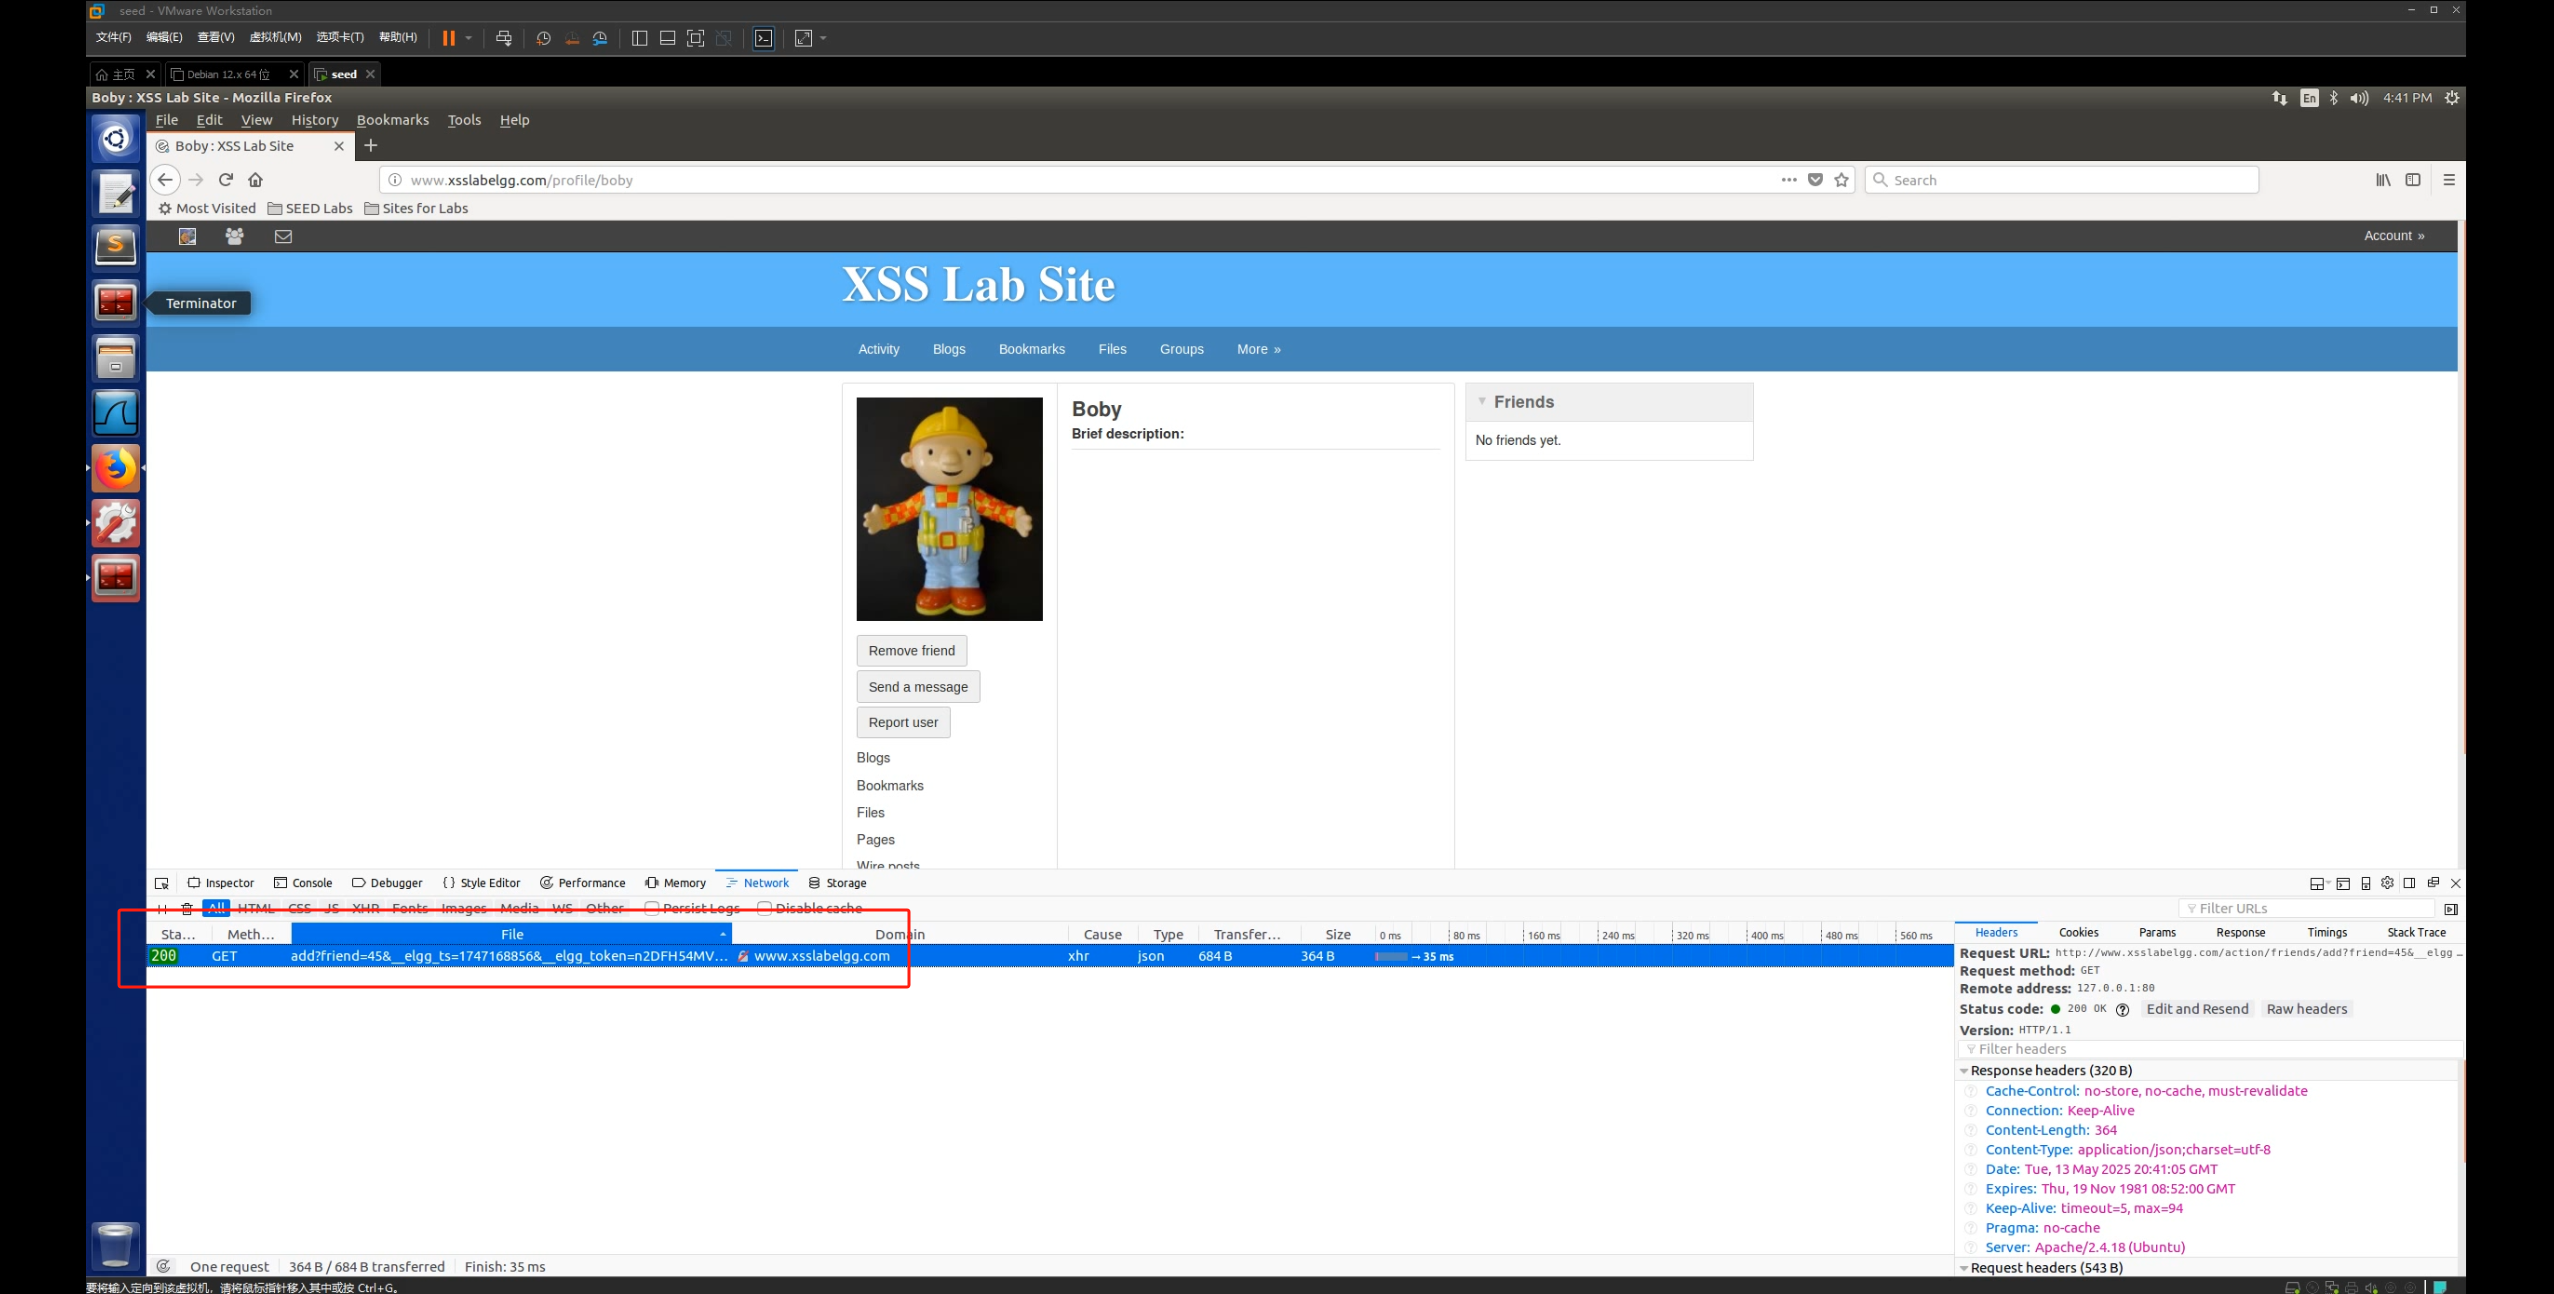The height and width of the screenshot is (1294, 2554).
Task: Enable the Disable cache checkbox
Action: point(765,908)
